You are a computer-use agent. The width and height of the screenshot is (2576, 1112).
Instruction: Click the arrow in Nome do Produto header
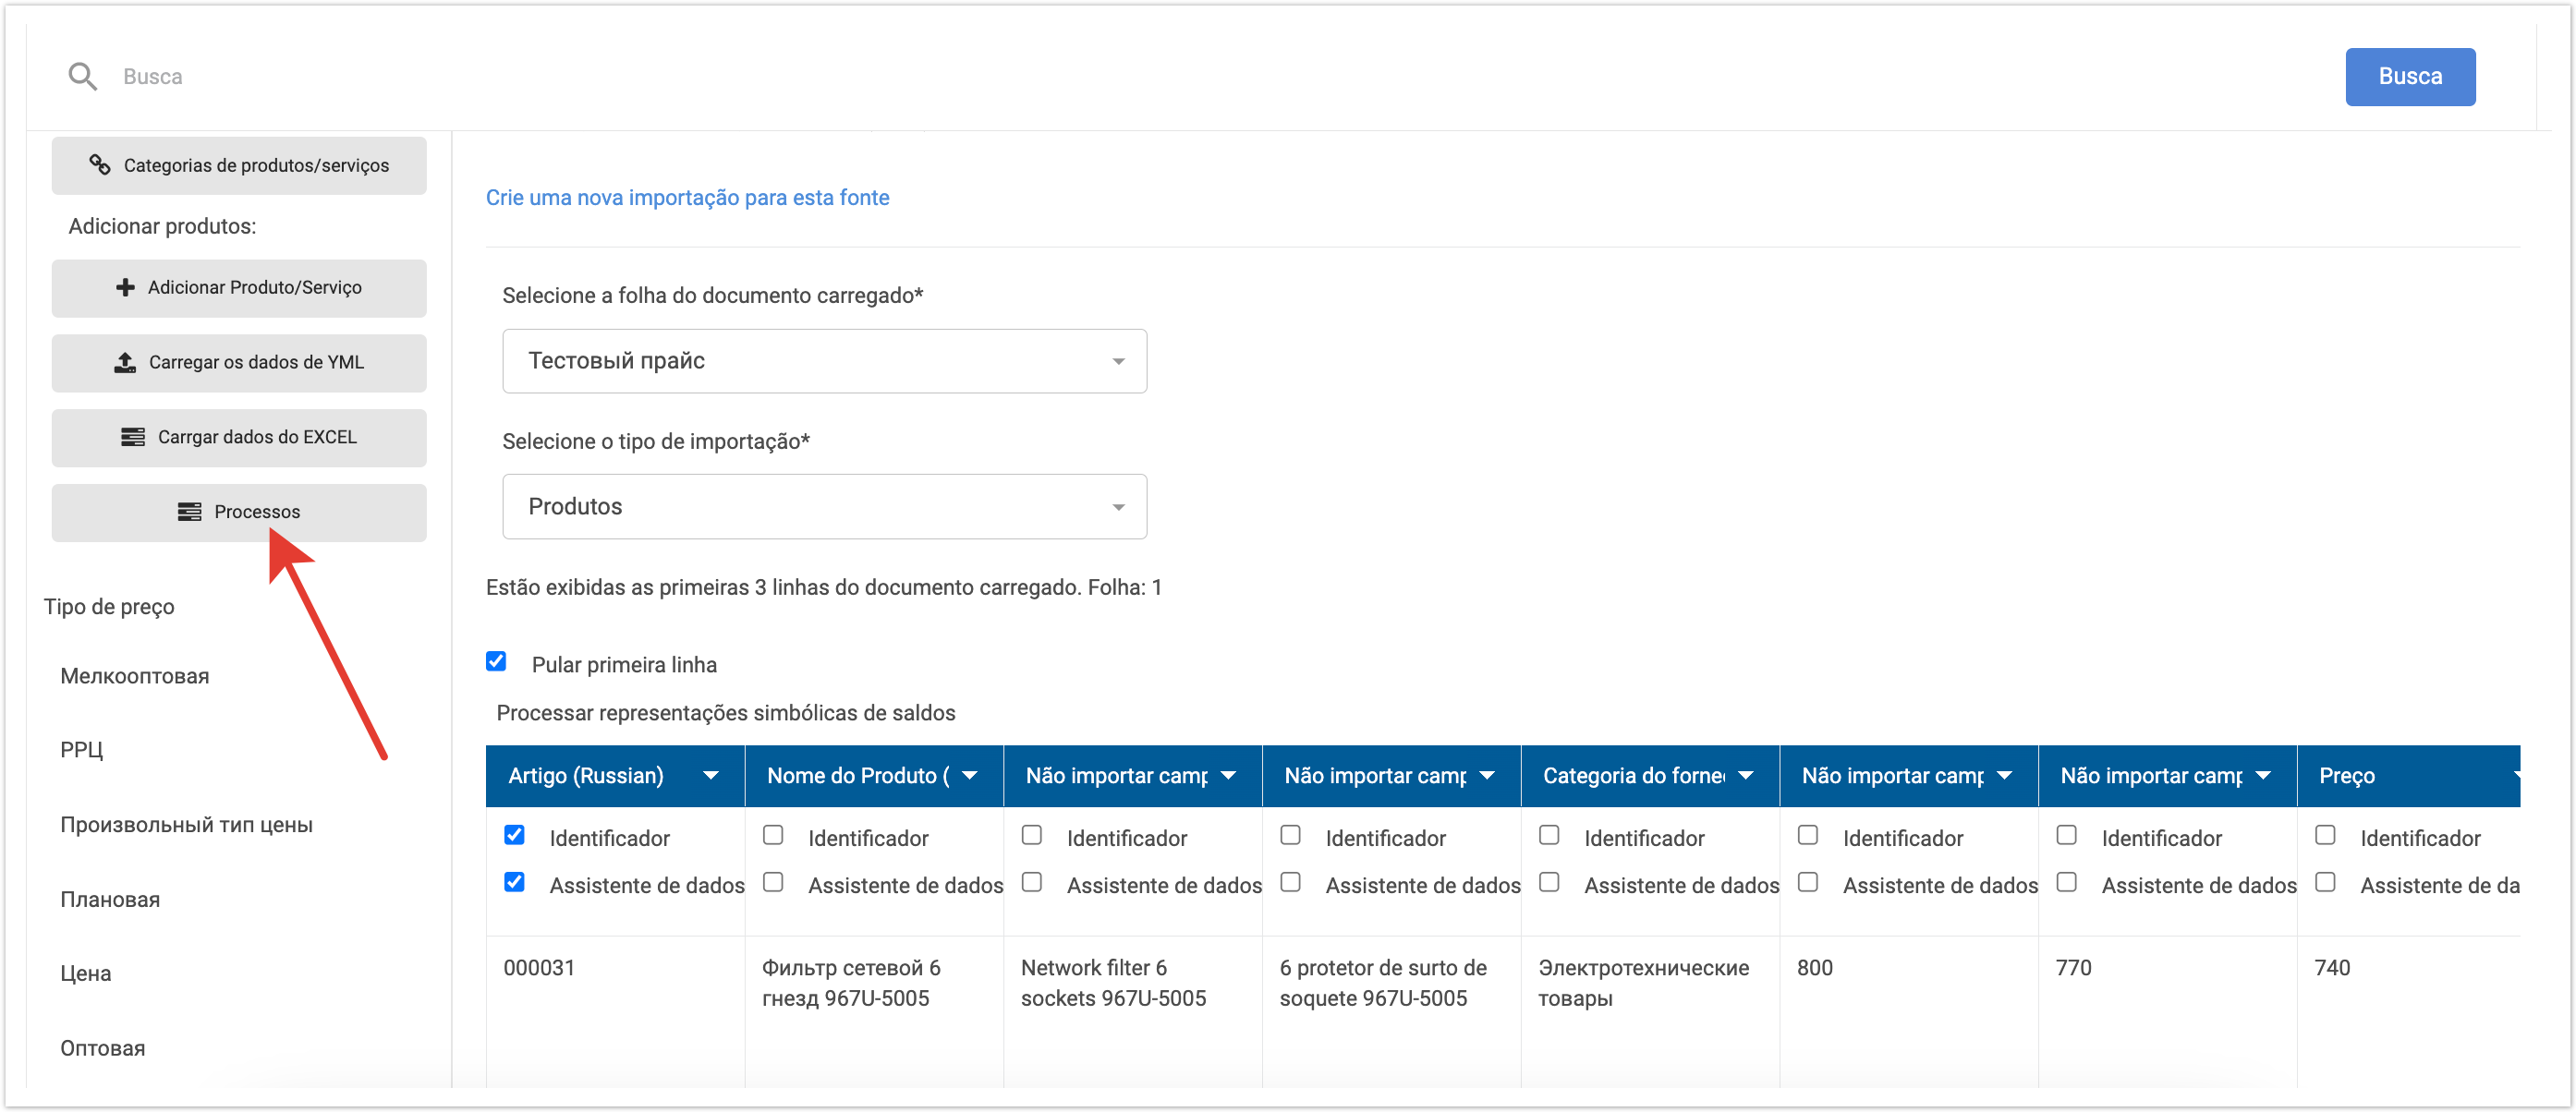[969, 776]
